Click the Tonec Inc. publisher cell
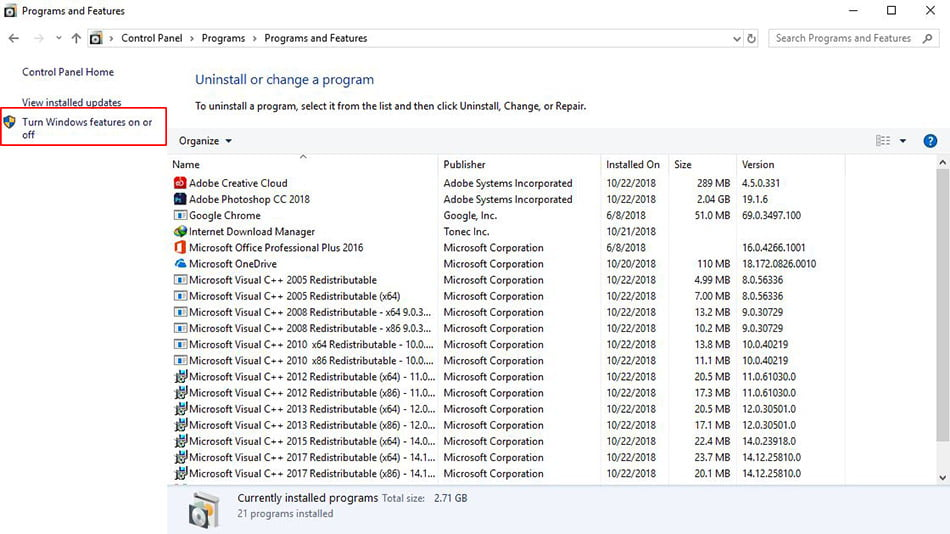 coord(466,232)
